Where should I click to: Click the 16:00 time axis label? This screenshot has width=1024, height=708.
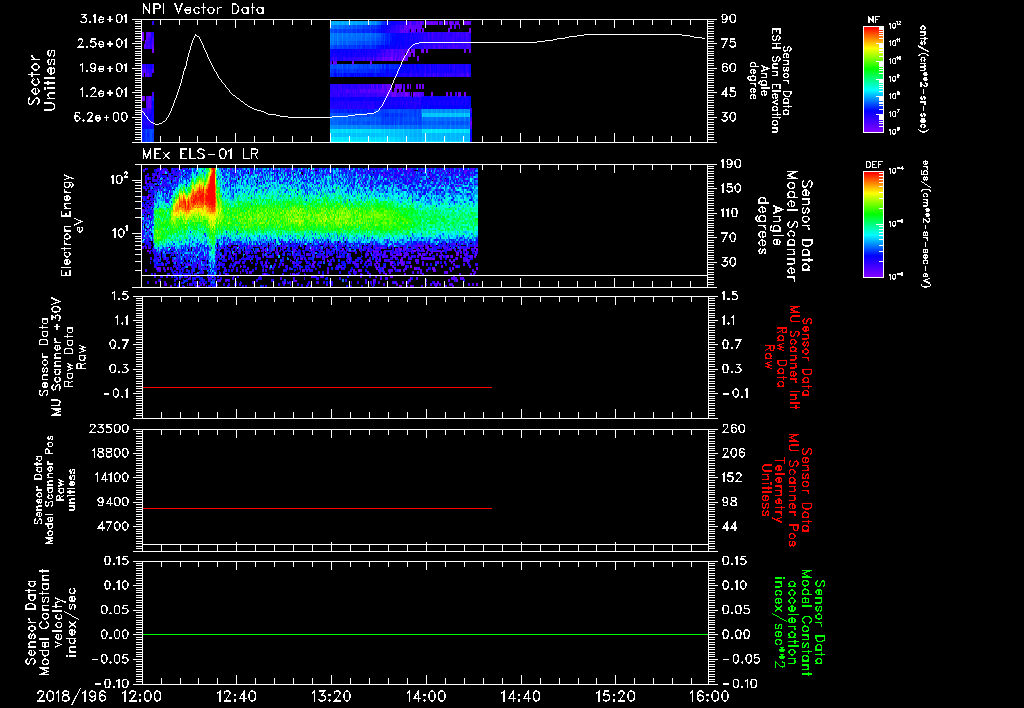[x=709, y=697]
